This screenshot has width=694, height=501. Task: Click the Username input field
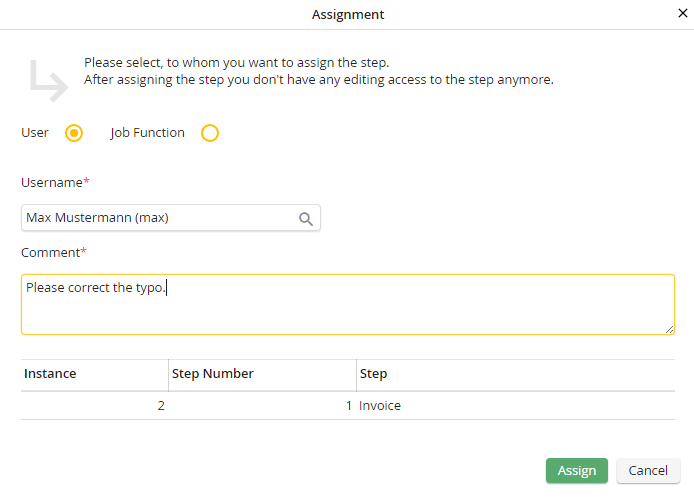171,218
